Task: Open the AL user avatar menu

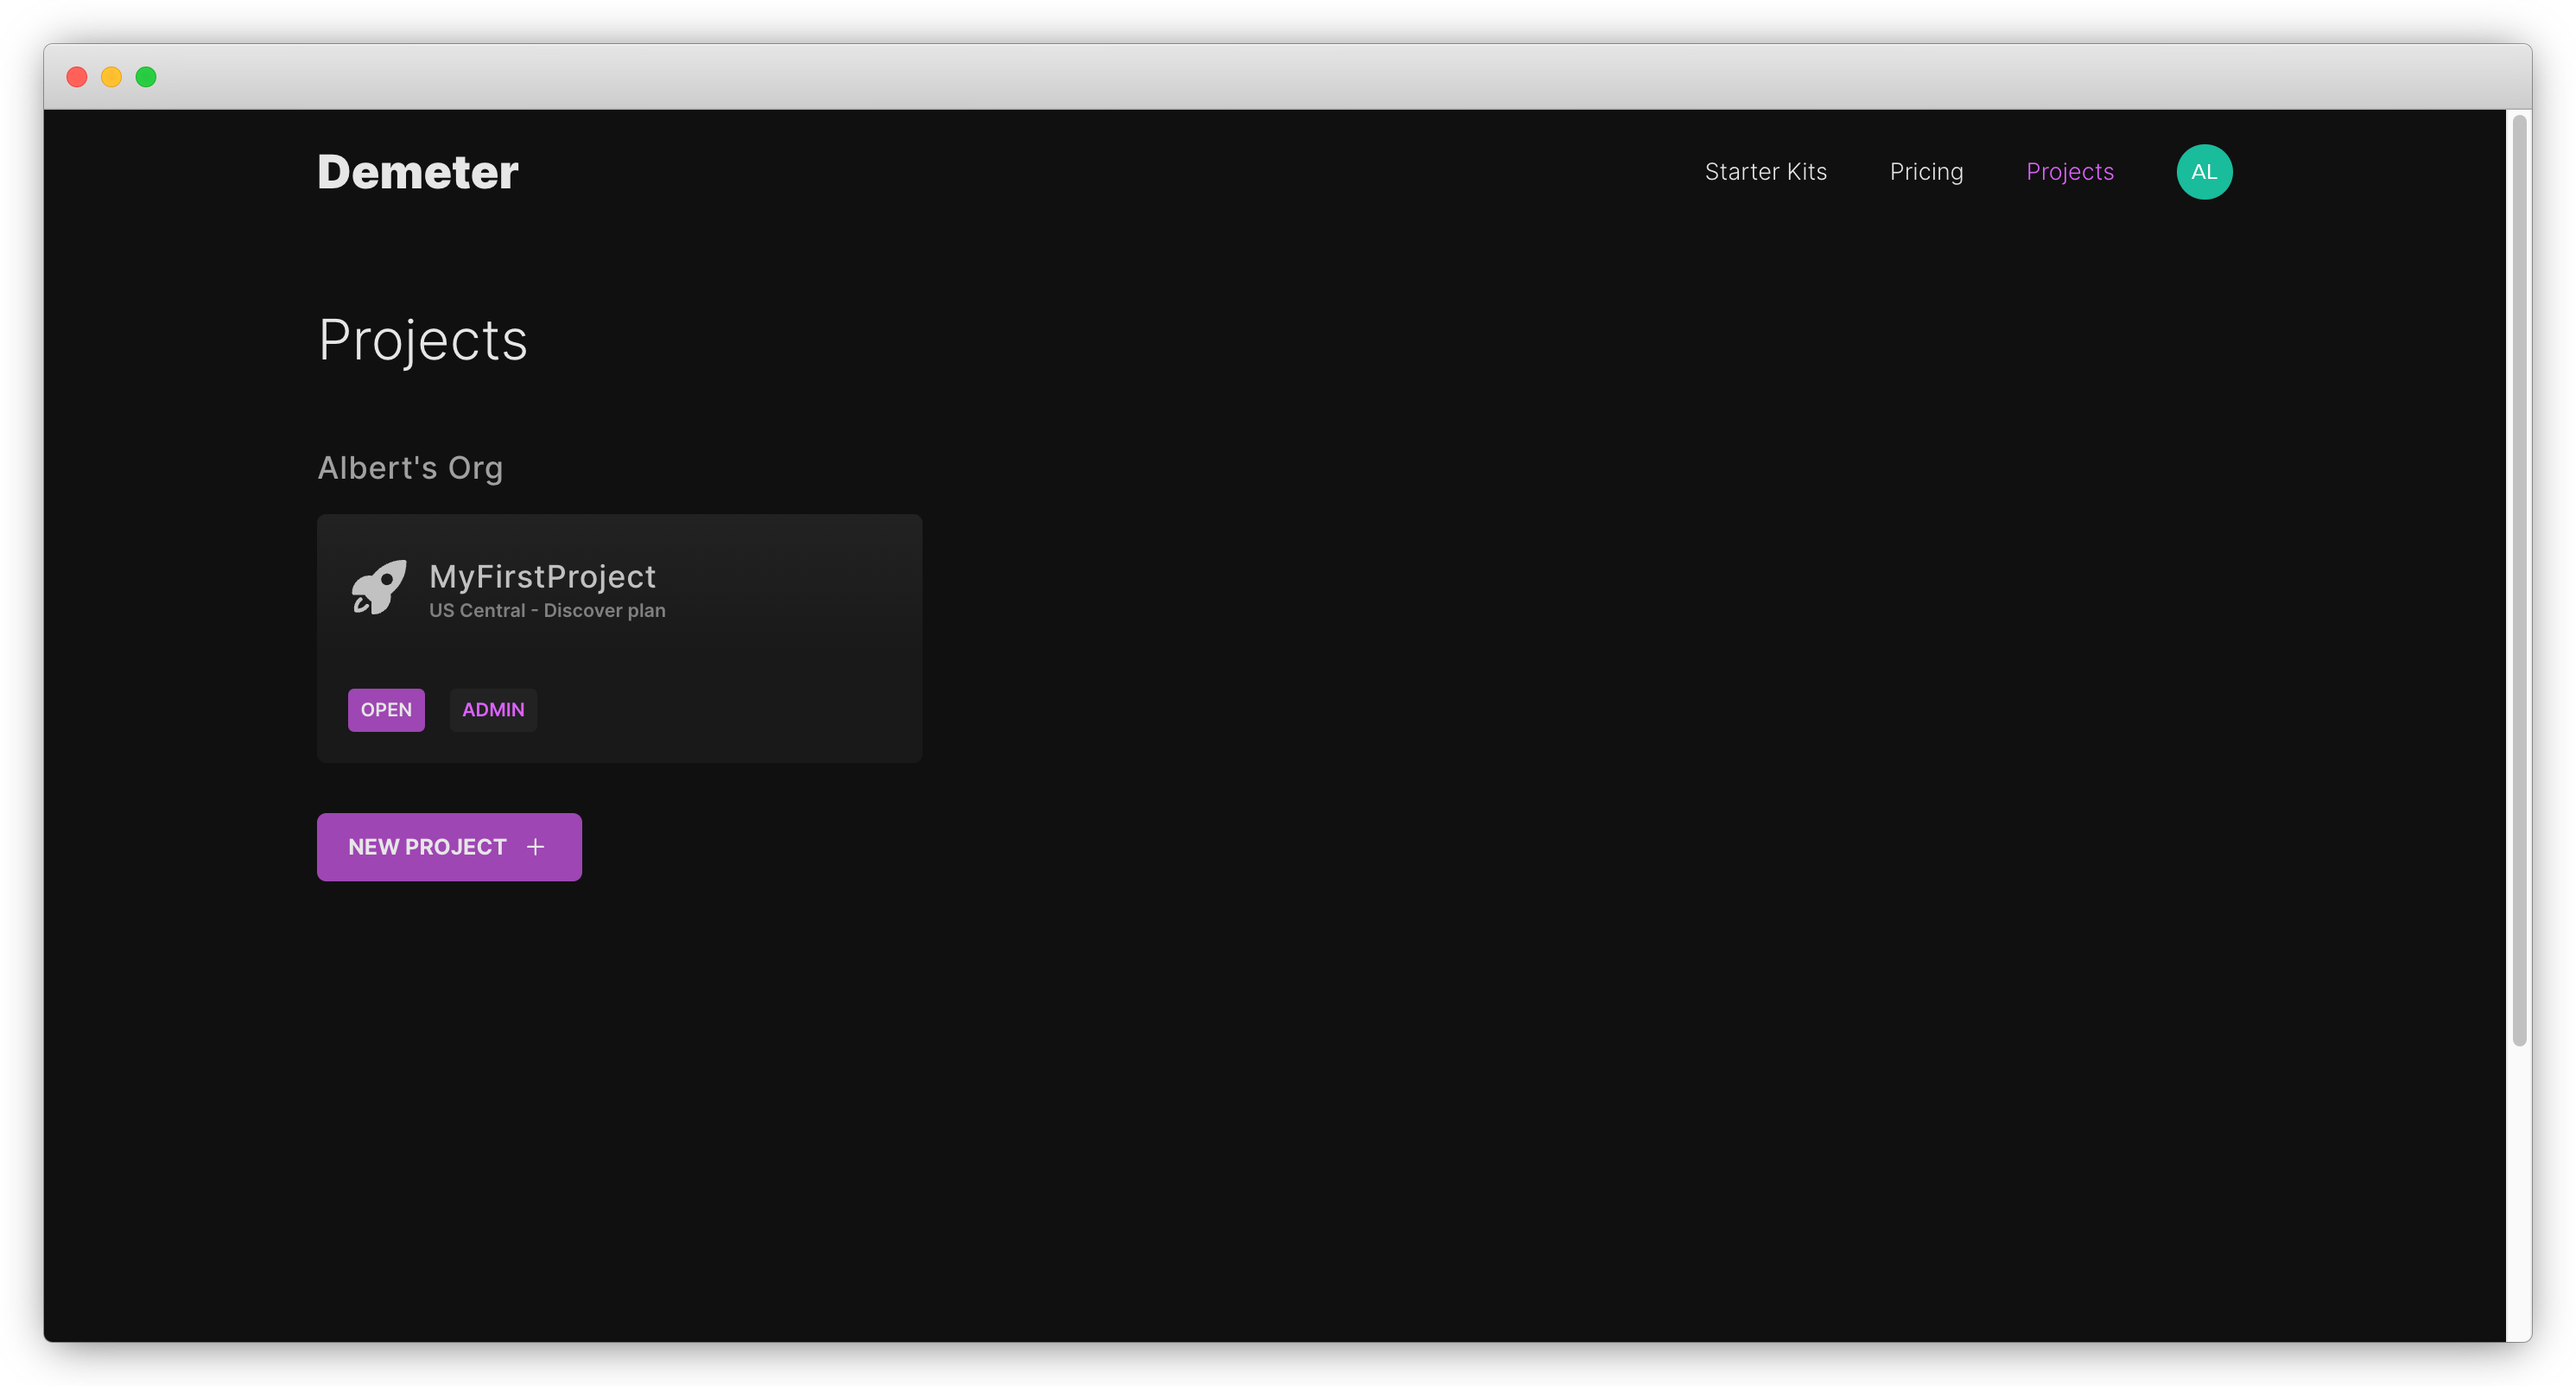Action: tap(2204, 172)
